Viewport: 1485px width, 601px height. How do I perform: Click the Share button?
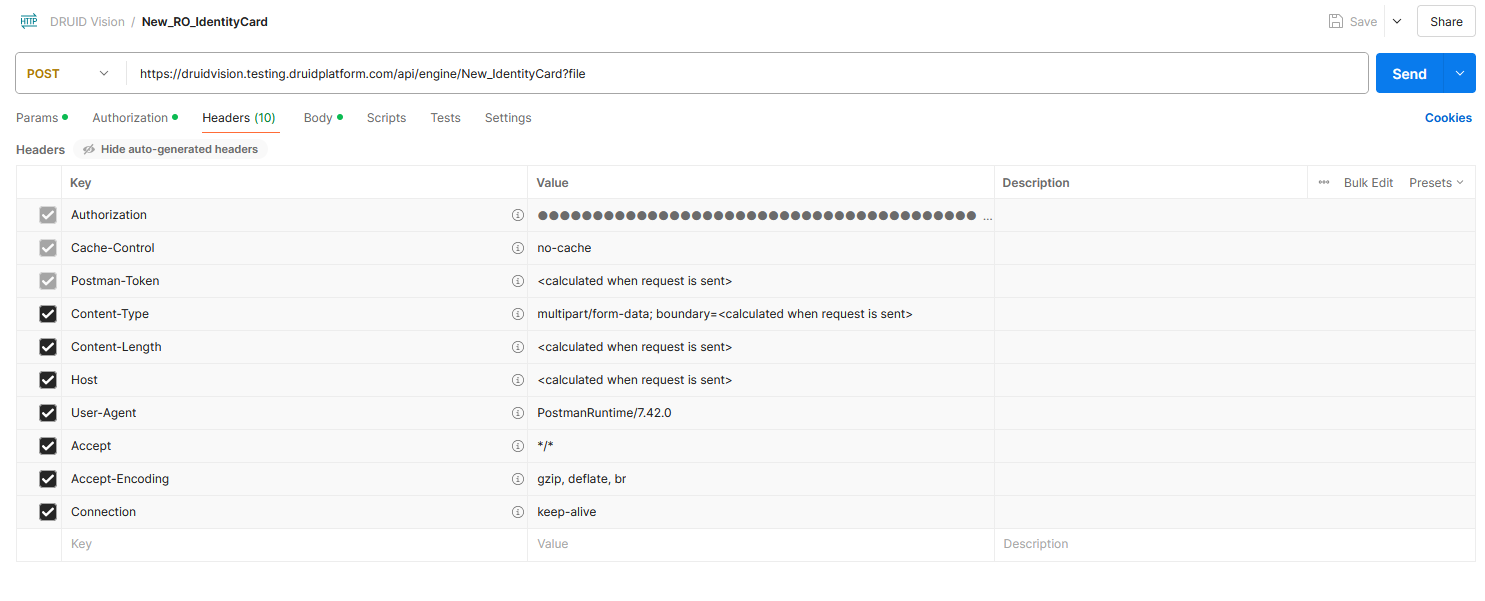[x=1446, y=21]
